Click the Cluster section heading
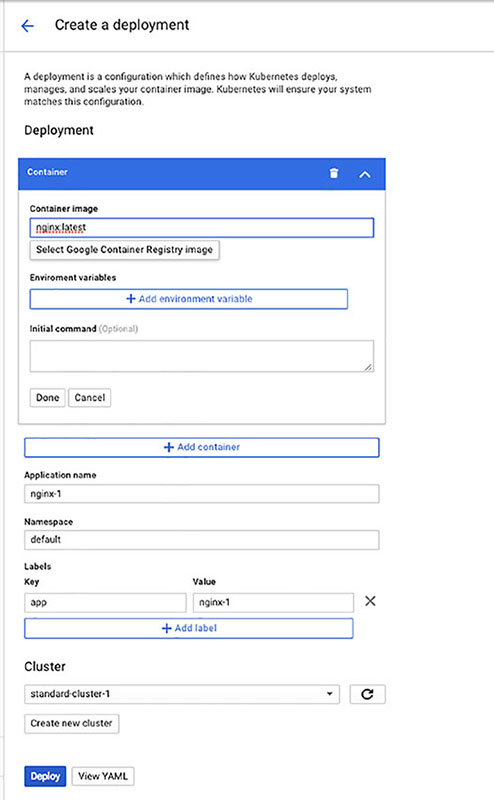The height and width of the screenshot is (800, 494). click(x=45, y=666)
